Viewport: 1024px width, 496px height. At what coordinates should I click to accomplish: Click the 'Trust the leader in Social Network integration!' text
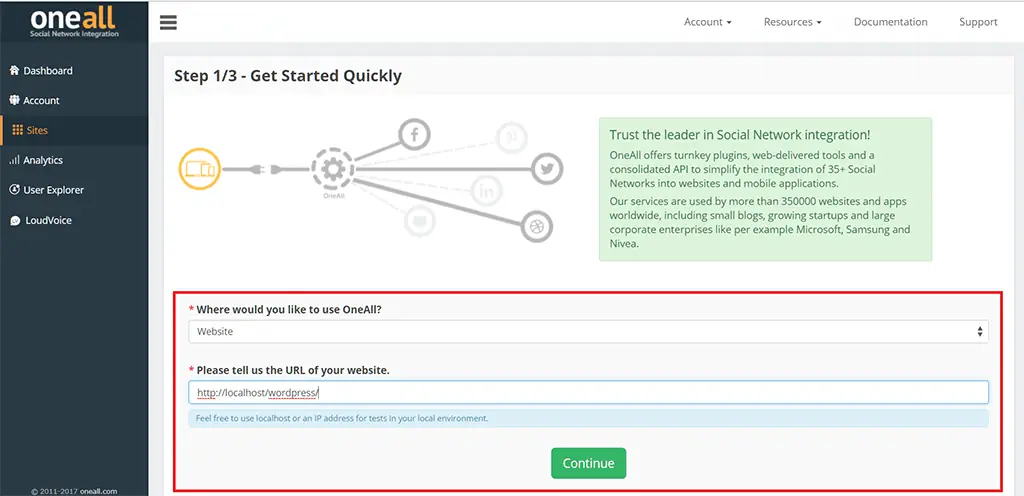click(x=739, y=135)
